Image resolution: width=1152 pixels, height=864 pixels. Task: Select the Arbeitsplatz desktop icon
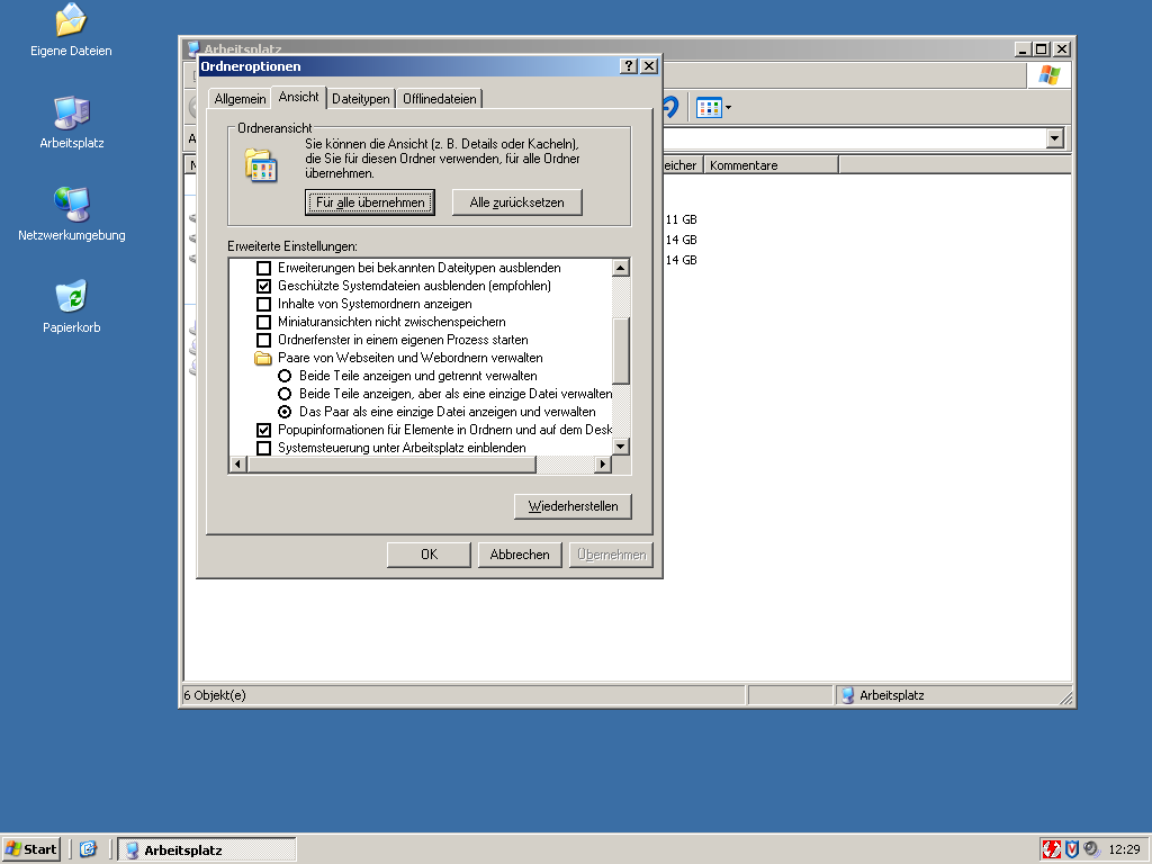pyautogui.click(x=71, y=123)
